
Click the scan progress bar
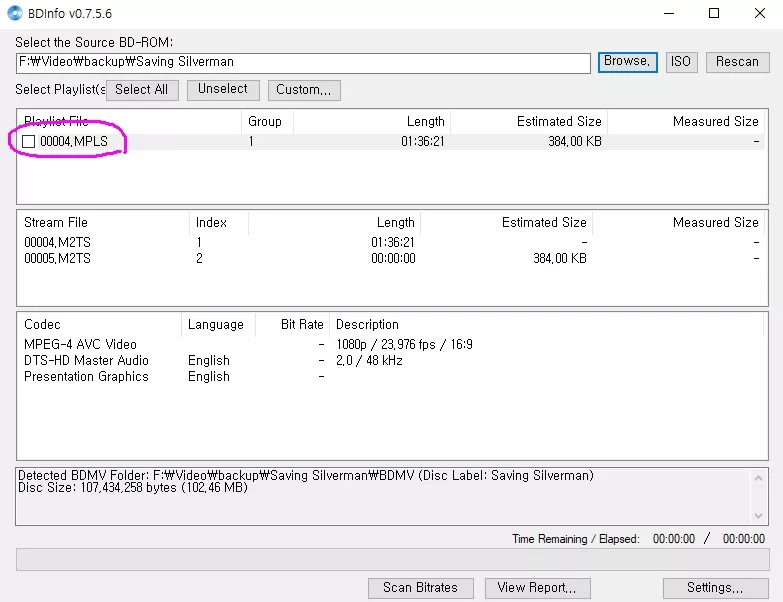392,560
